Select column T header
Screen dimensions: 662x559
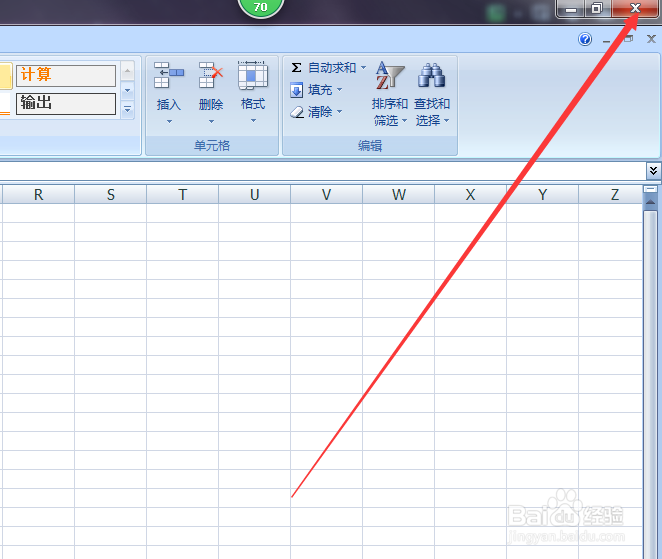(182, 195)
